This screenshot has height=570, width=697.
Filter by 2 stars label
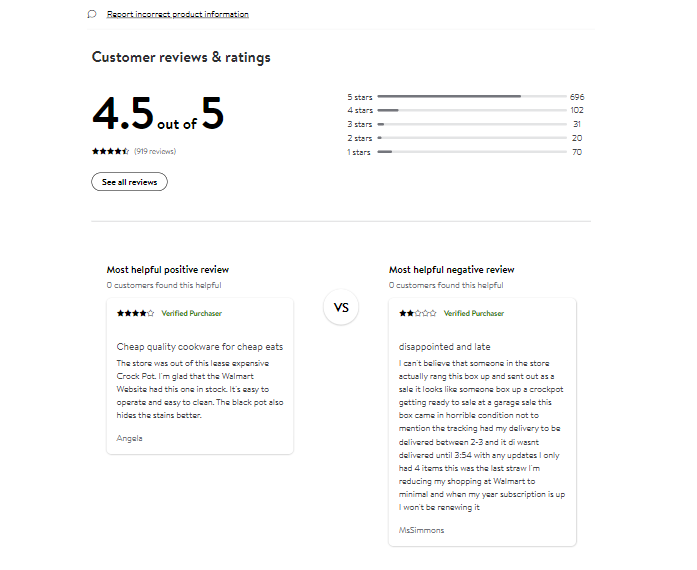(x=360, y=138)
